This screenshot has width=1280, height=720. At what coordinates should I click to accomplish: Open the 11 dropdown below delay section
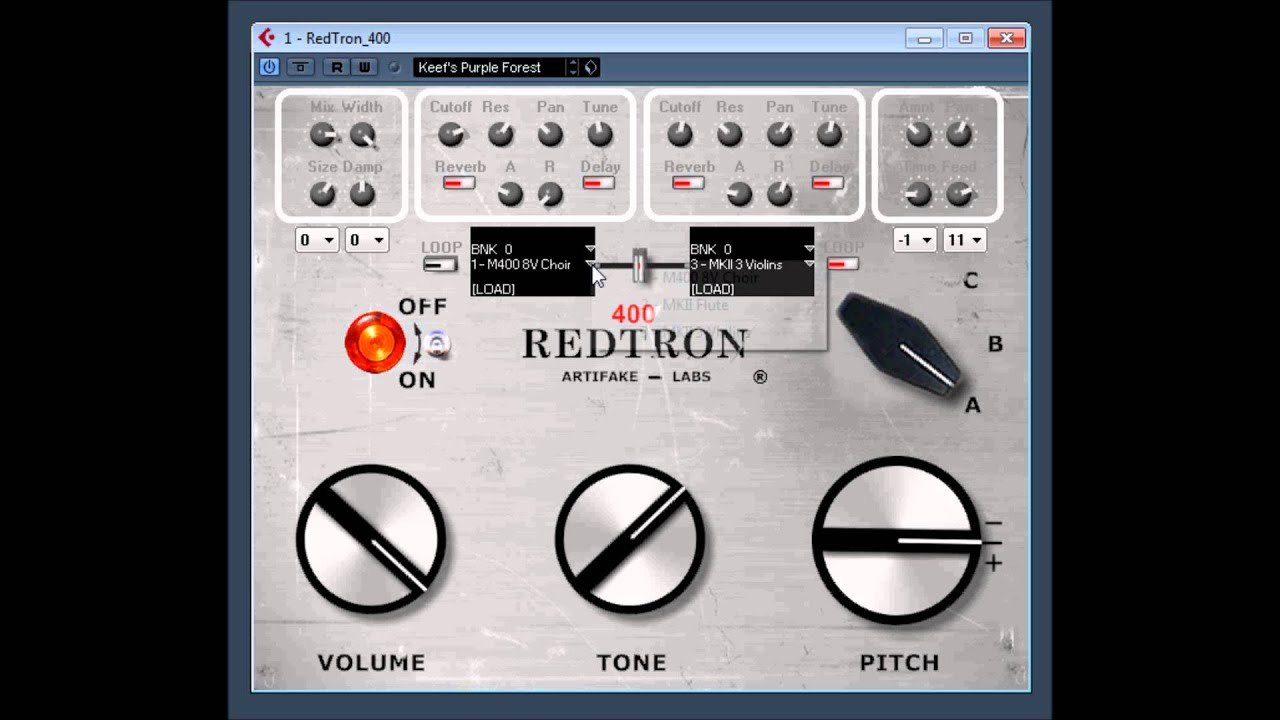(x=965, y=240)
